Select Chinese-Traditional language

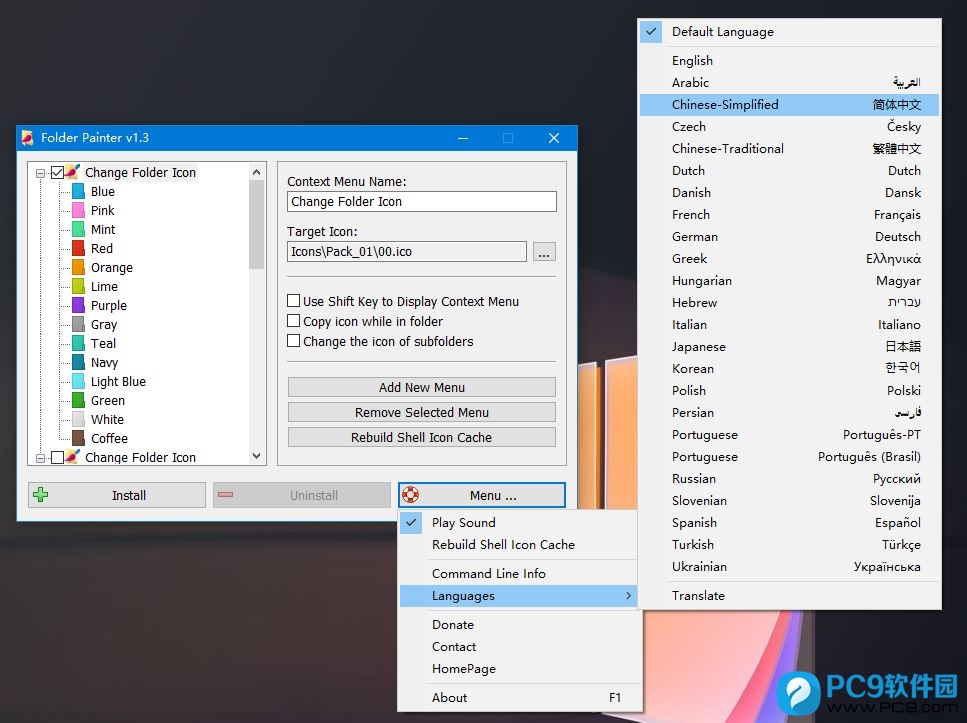789,149
